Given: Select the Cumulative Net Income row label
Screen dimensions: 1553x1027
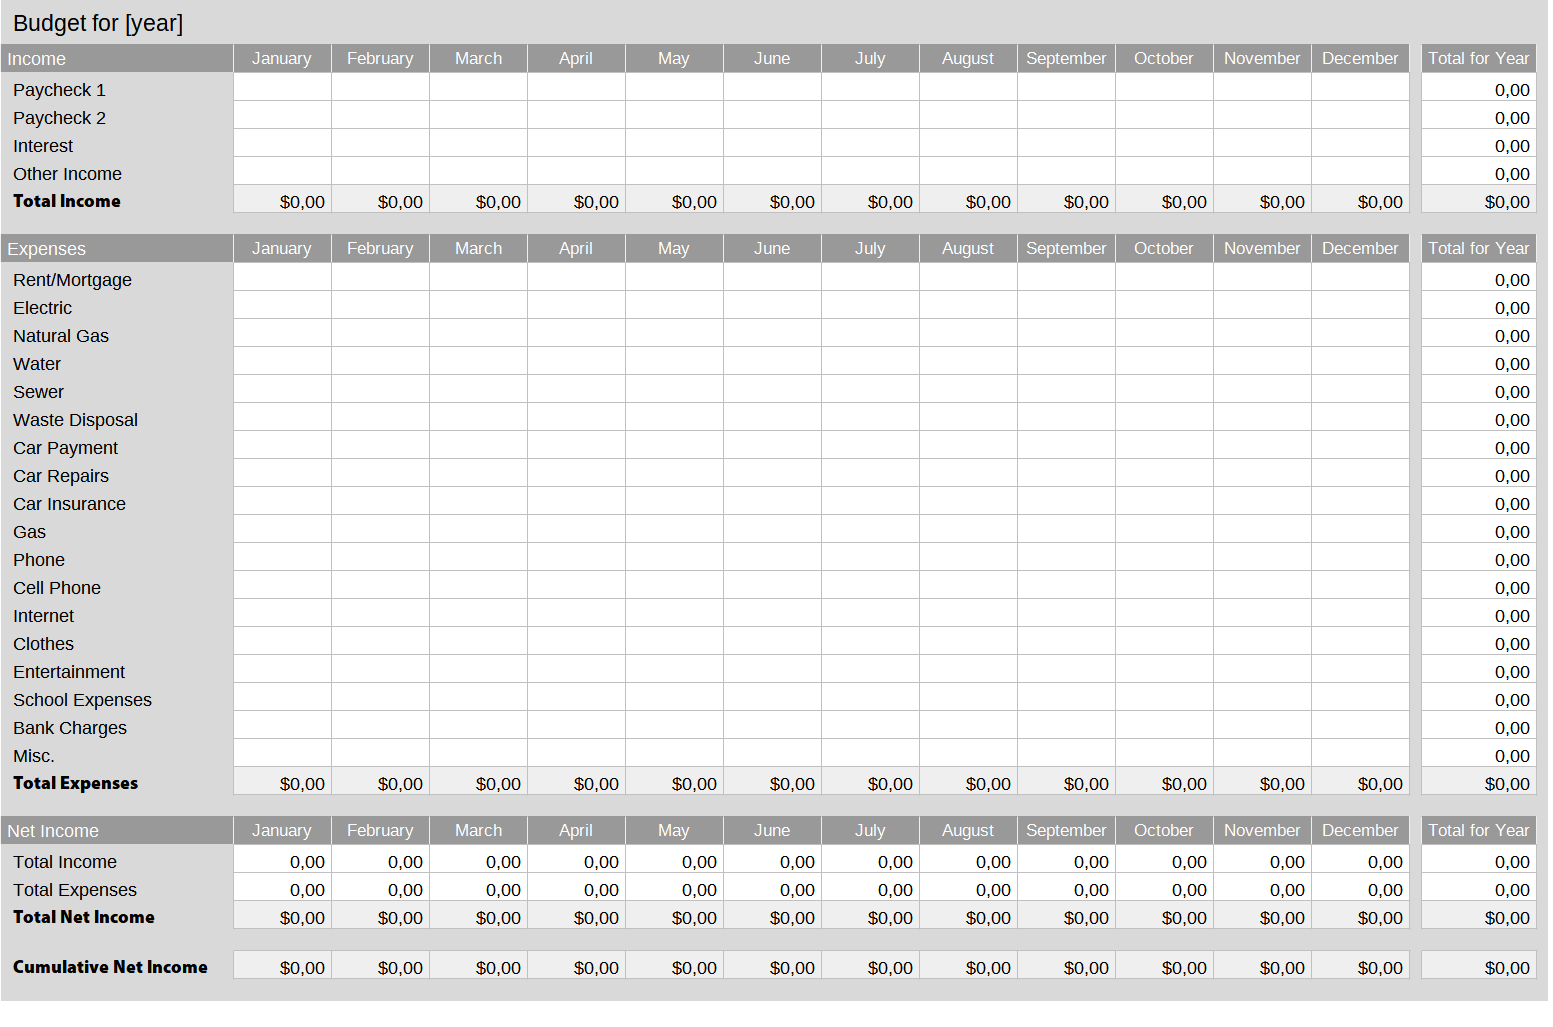Looking at the screenshot, I should 110,966.
